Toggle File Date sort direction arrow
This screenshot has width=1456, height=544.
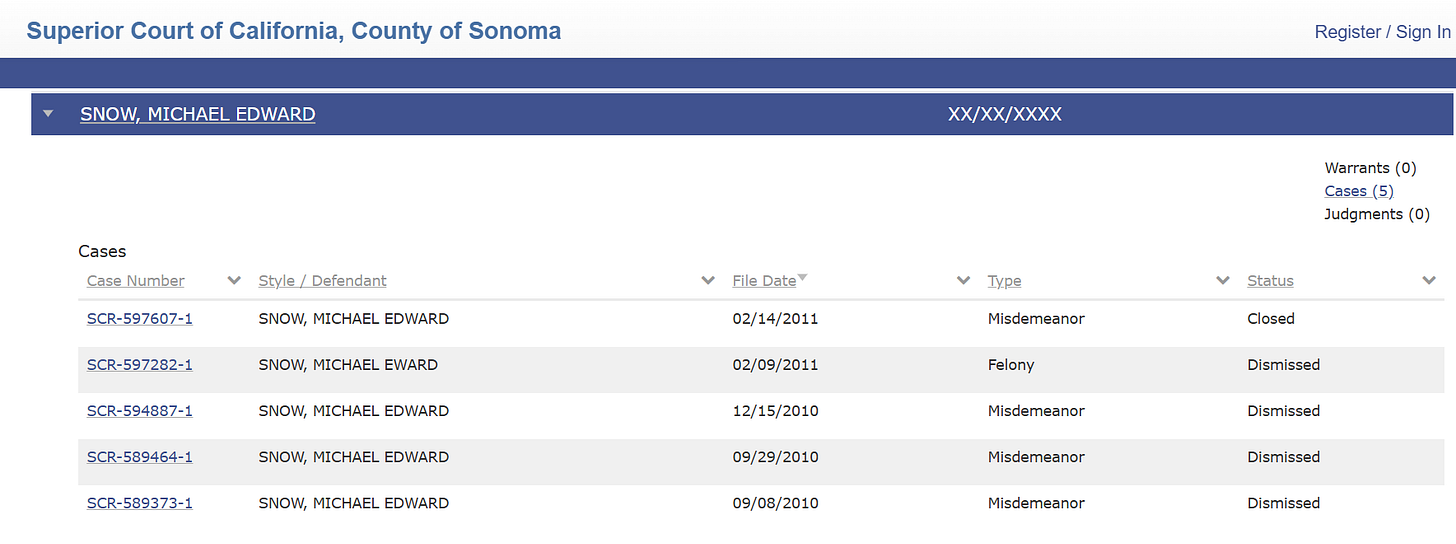click(x=802, y=278)
